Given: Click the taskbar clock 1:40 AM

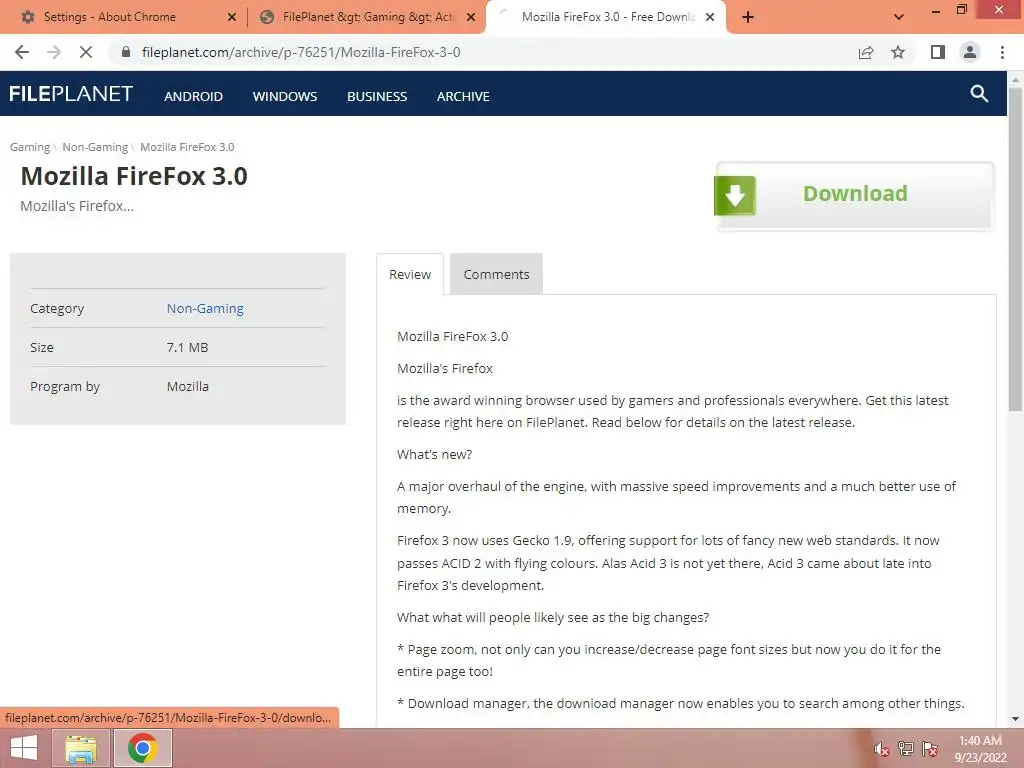Looking at the screenshot, I should click(x=980, y=749).
